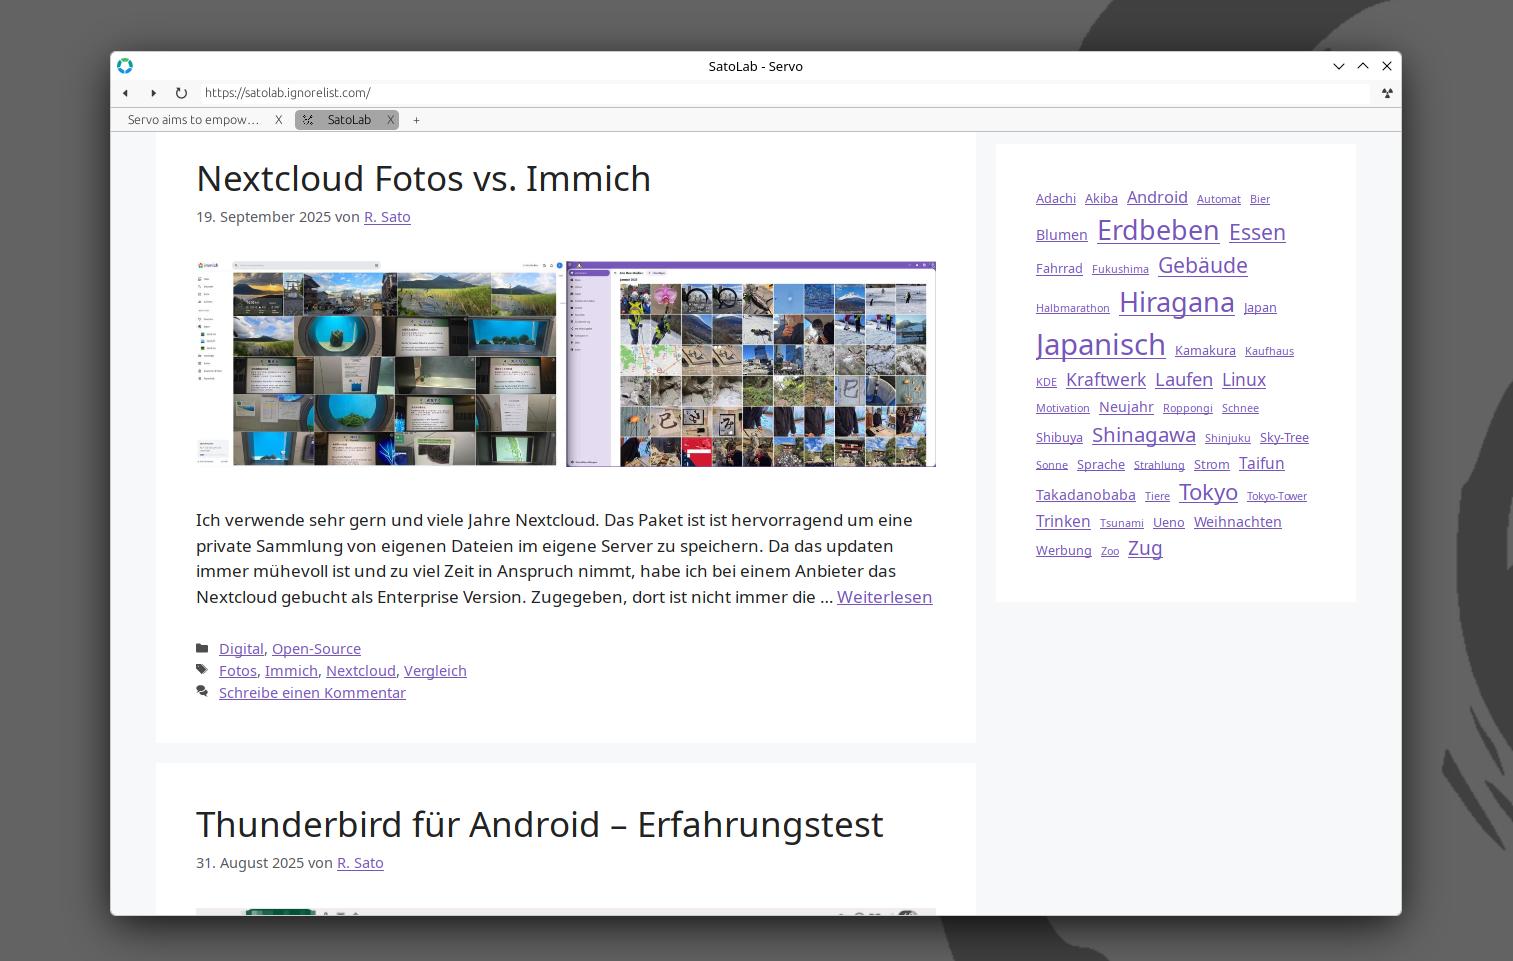Click the Weiterlesen link
1513x961 pixels.
coord(884,597)
